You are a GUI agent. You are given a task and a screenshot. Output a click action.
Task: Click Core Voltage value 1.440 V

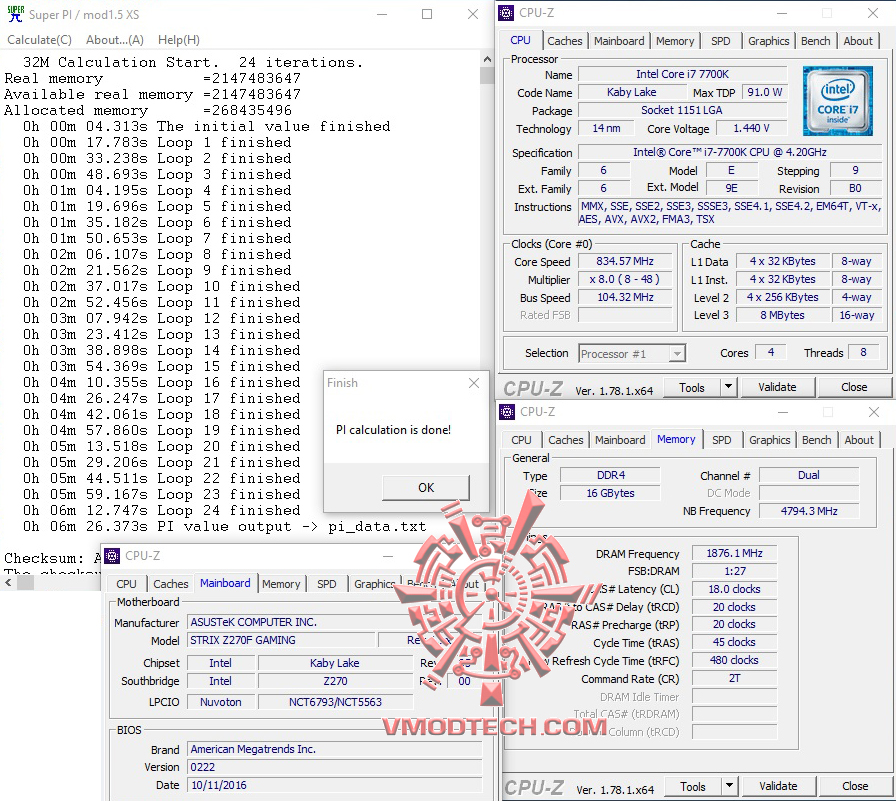pyautogui.click(x=751, y=129)
